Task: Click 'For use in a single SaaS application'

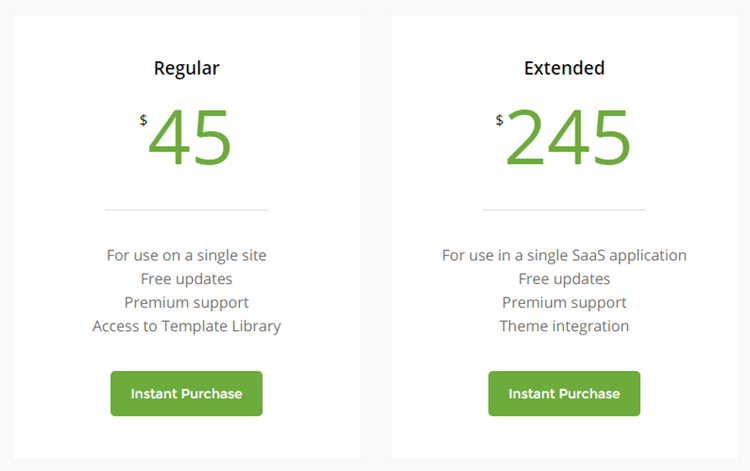Action: (564, 255)
